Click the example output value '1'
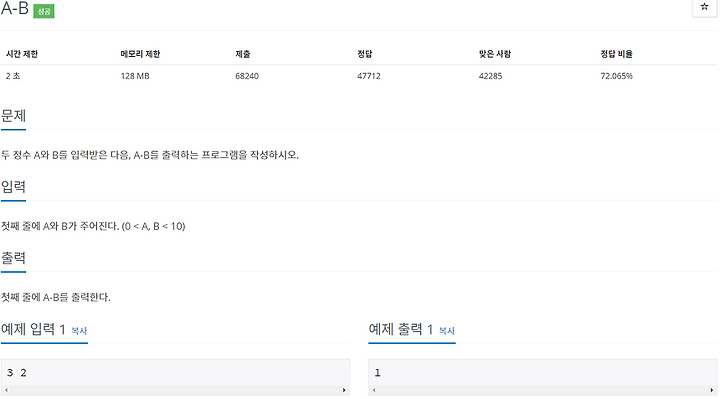The height and width of the screenshot is (399, 720). pos(377,372)
